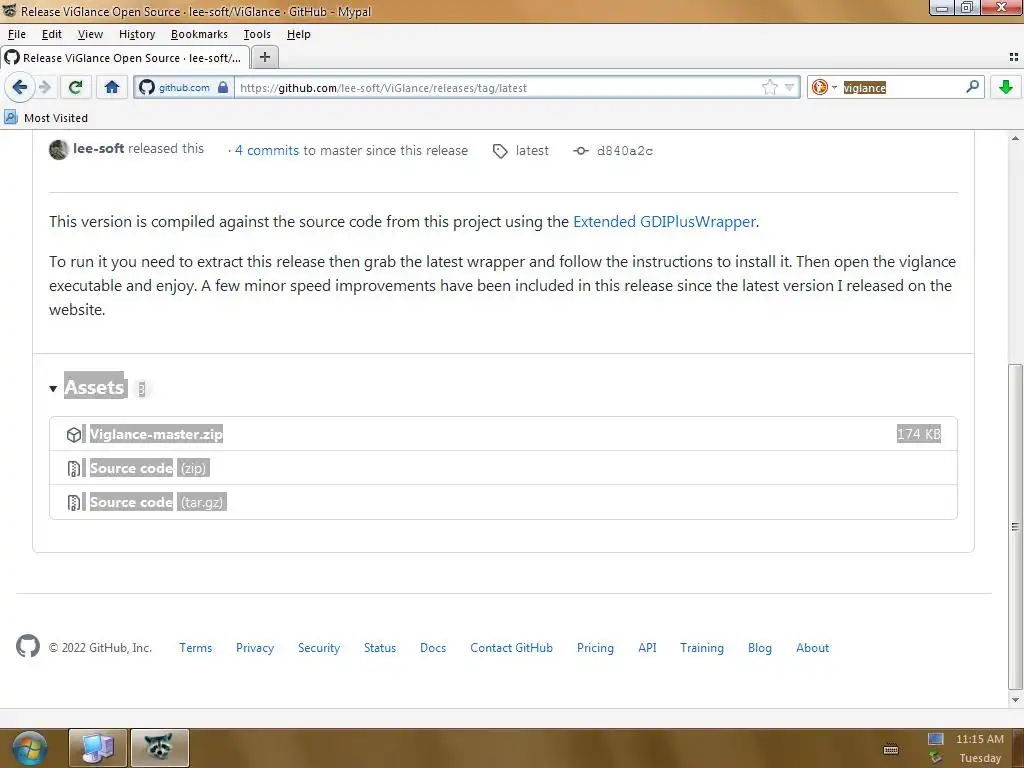The width and height of the screenshot is (1024, 768).
Task: Click inside the URL address field
Action: pos(496,88)
